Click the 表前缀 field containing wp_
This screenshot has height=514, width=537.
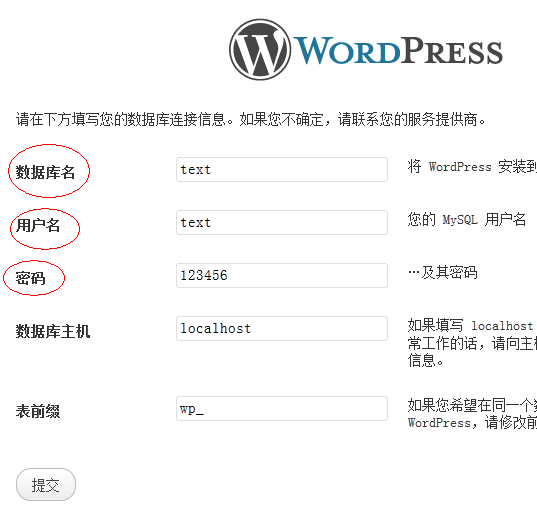282,409
